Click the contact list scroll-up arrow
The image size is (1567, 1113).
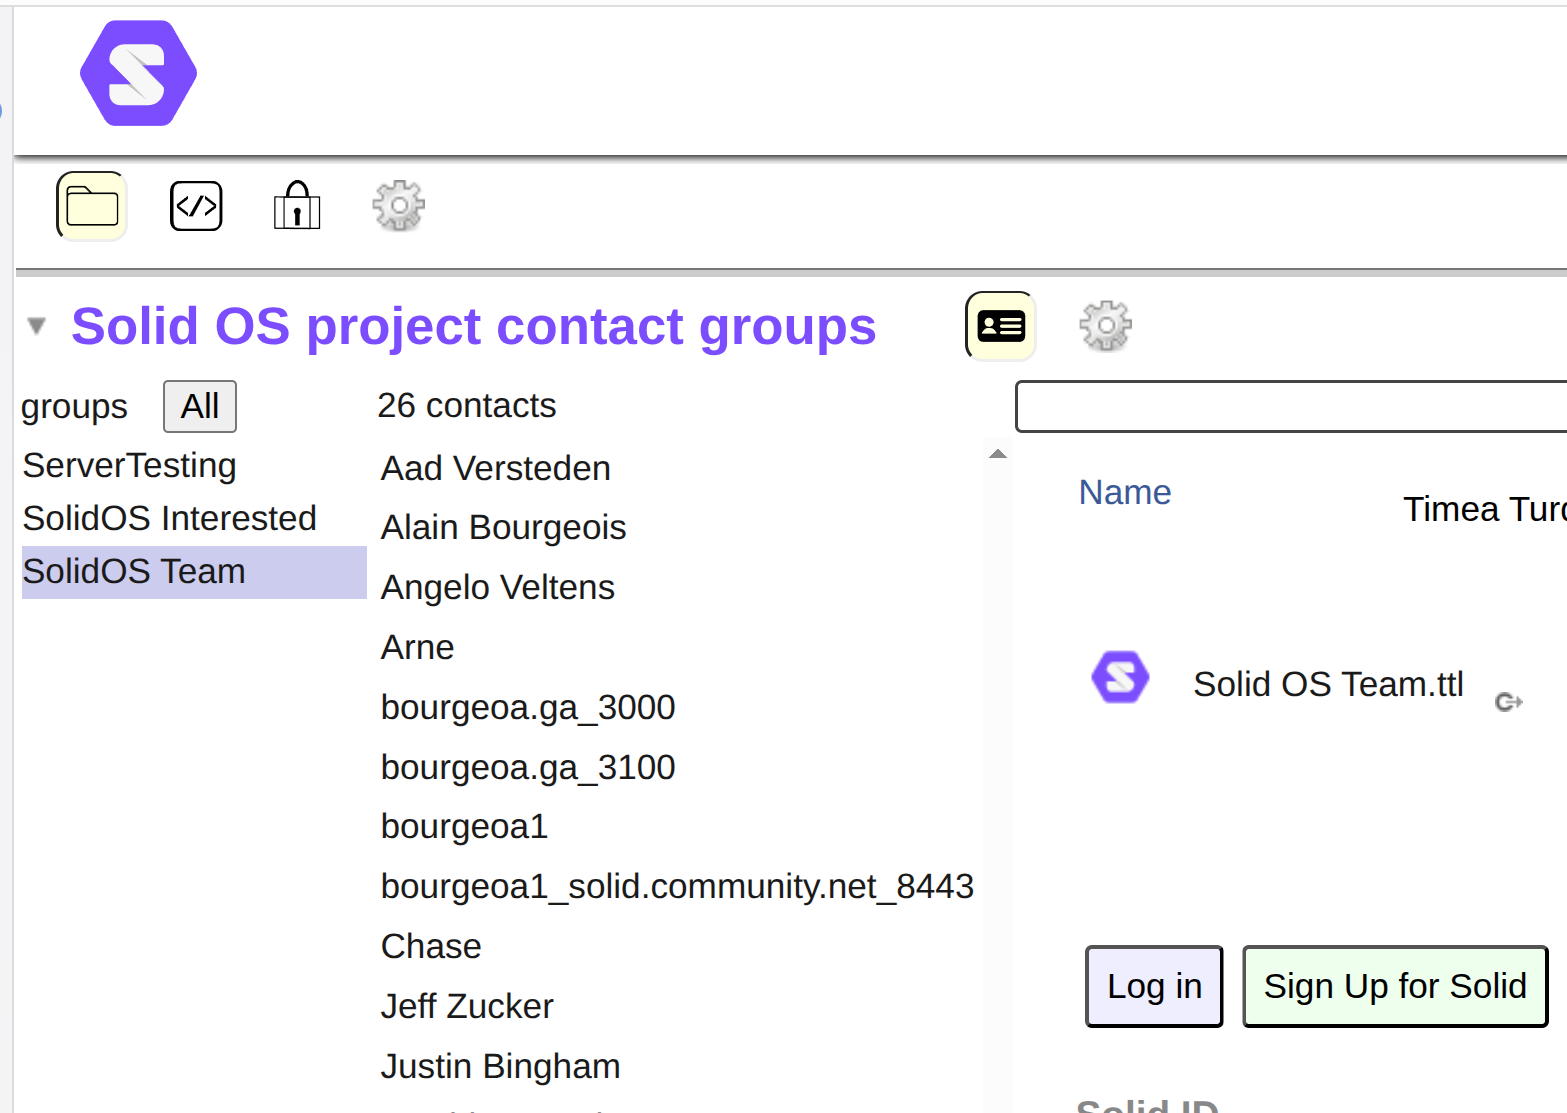tap(997, 454)
